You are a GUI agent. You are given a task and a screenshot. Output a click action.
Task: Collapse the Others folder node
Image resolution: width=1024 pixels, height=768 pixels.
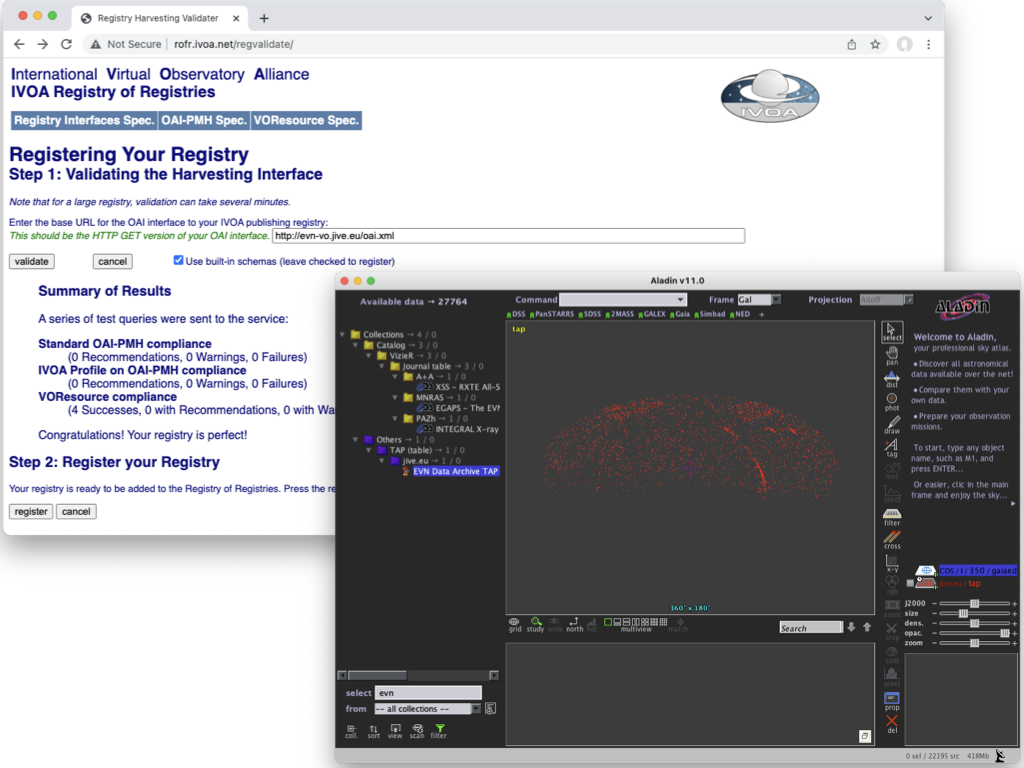coord(355,440)
